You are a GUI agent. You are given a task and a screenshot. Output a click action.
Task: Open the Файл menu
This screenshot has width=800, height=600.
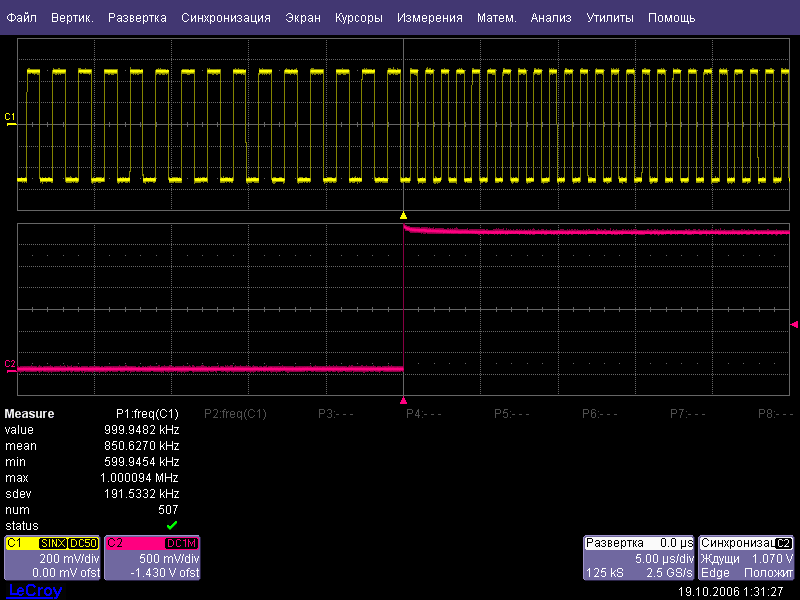(21, 18)
